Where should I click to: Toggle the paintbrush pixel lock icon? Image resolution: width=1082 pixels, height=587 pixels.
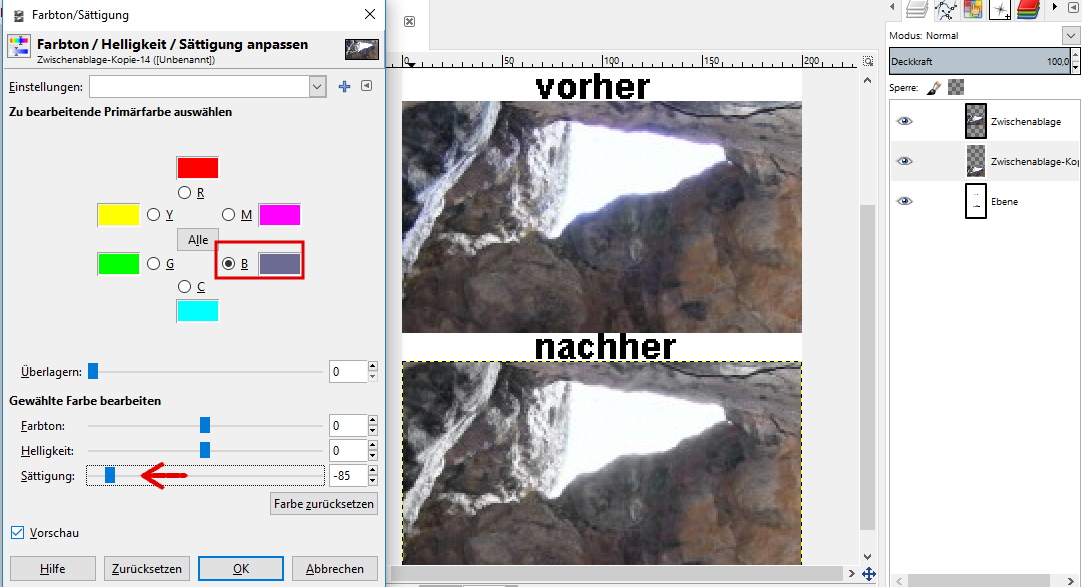pyautogui.click(x=933, y=88)
